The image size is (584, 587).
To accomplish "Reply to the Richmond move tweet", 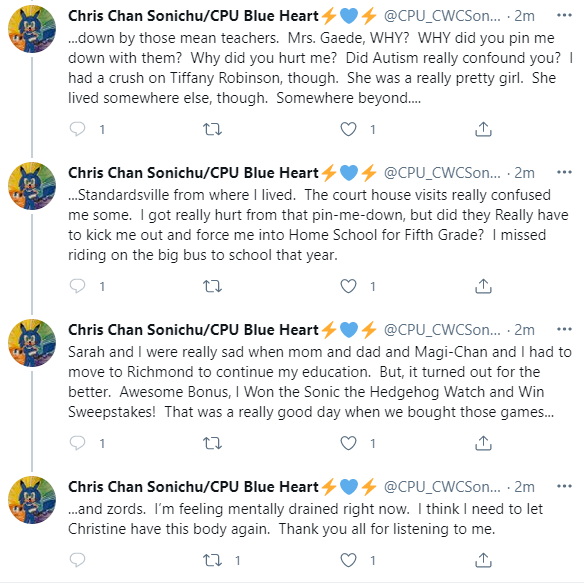I will coord(77,443).
